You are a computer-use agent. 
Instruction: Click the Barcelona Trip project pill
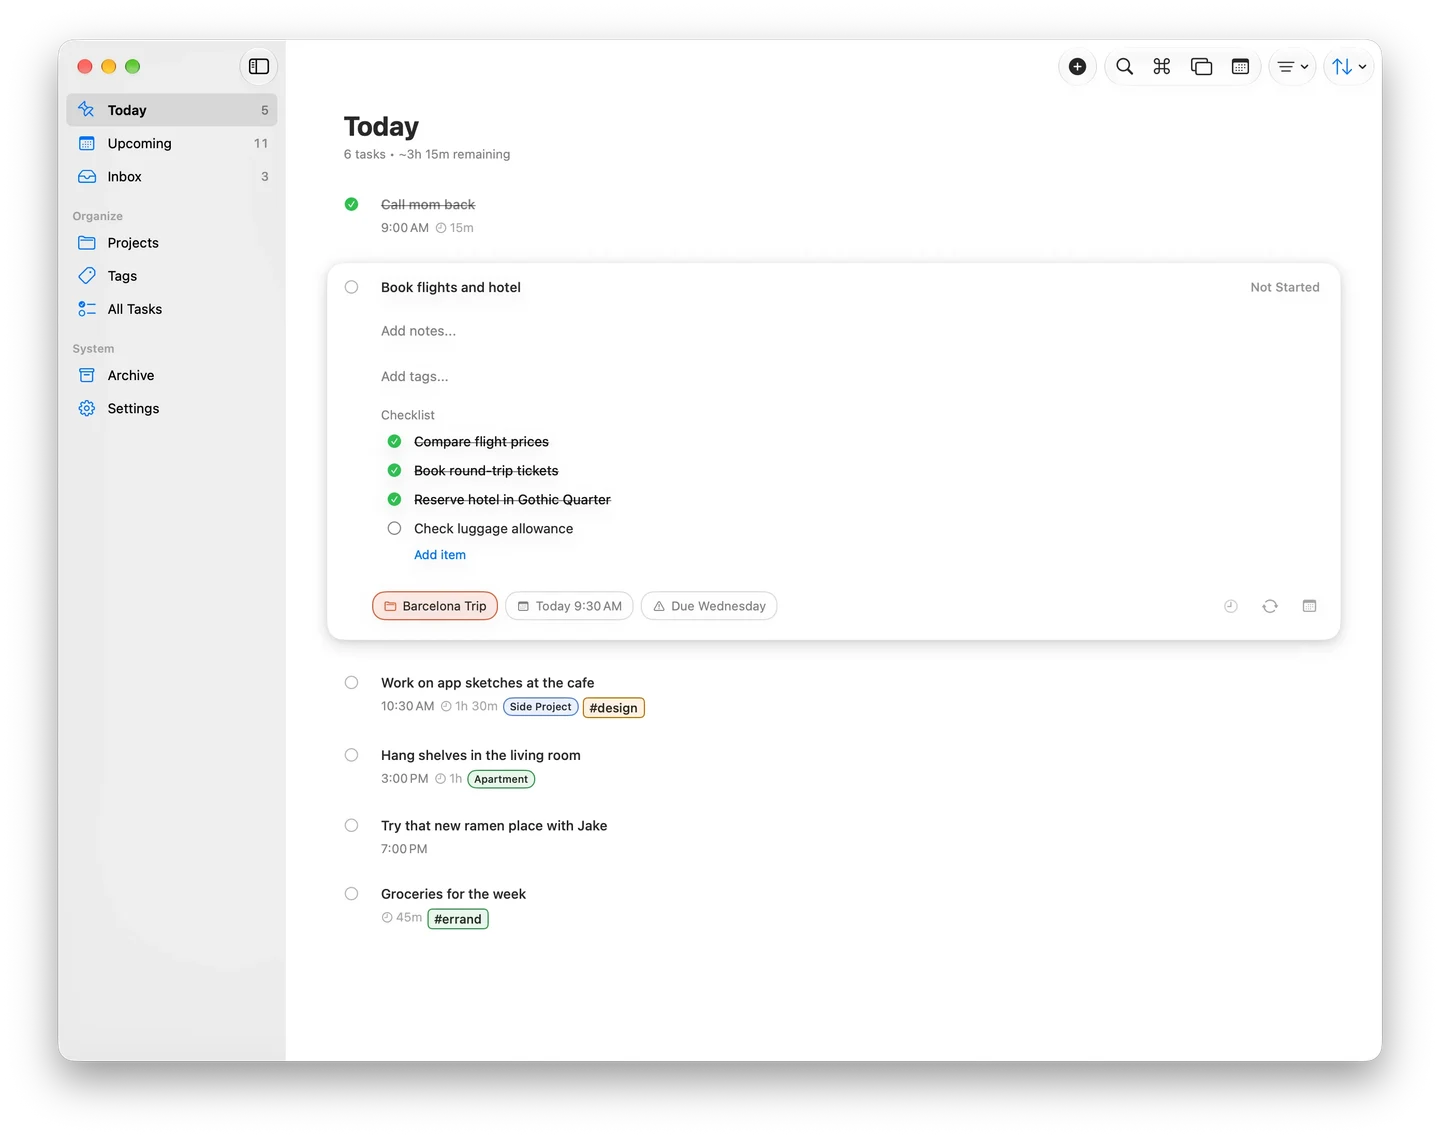pos(435,606)
